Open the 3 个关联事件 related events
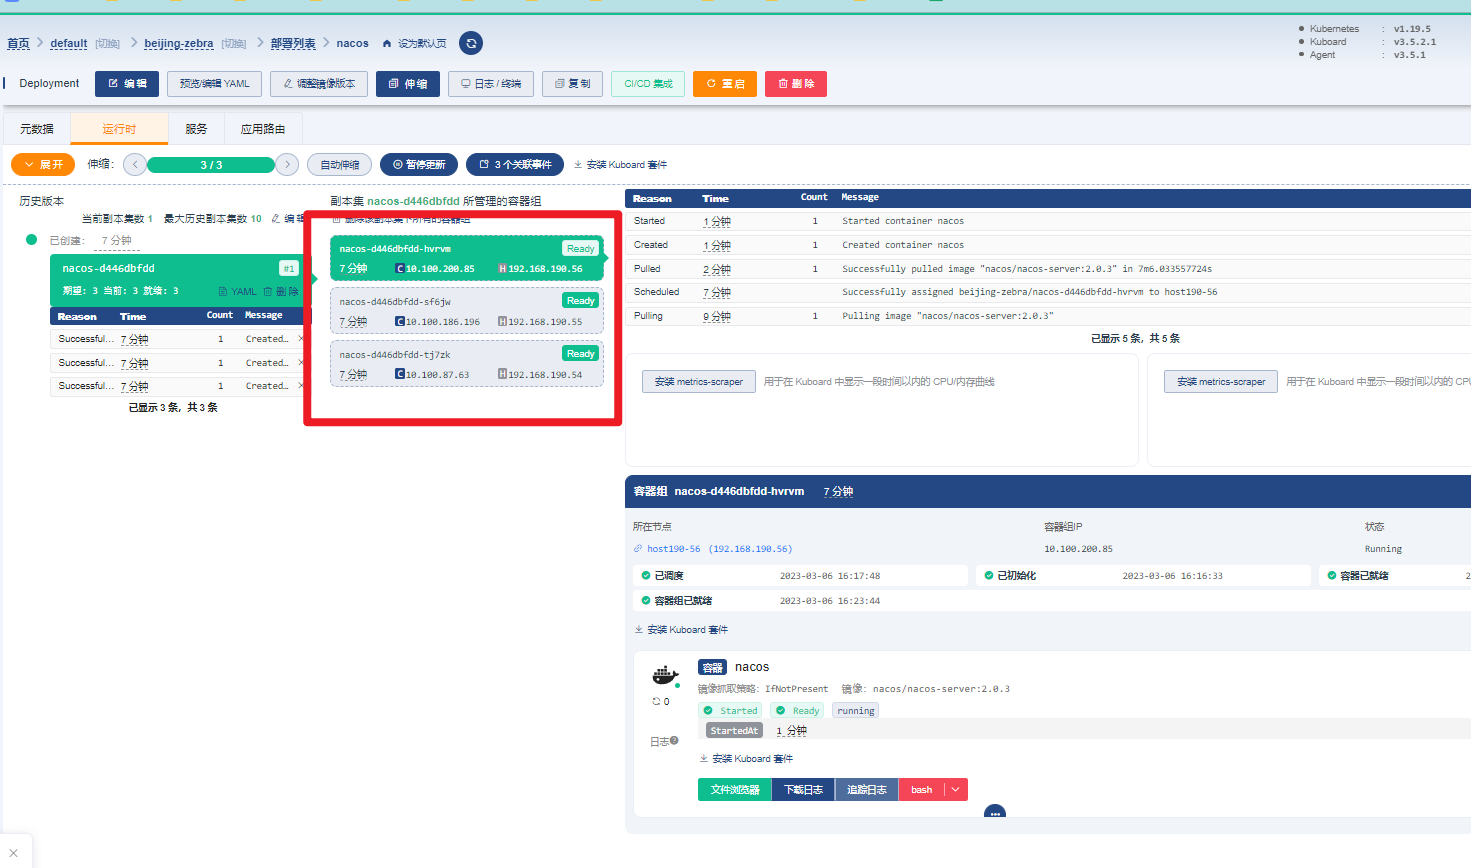Viewport: 1471px width, 868px height. pyautogui.click(x=515, y=165)
